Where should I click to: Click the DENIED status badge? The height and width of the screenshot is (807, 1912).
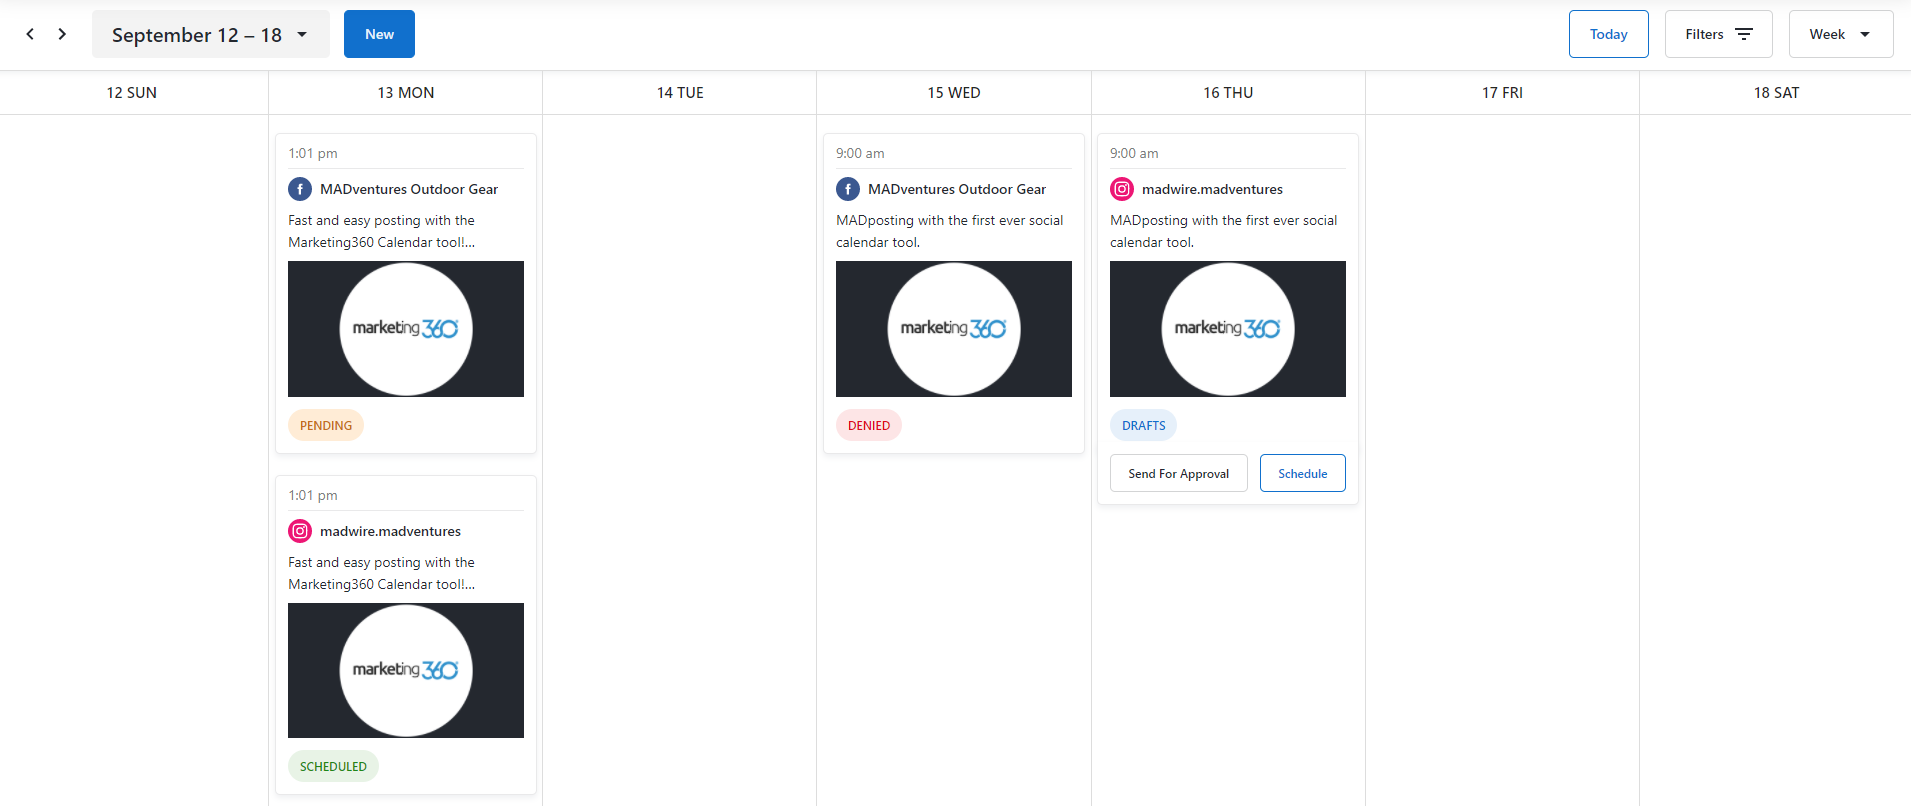pyautogui.click(x=869, y=425)
